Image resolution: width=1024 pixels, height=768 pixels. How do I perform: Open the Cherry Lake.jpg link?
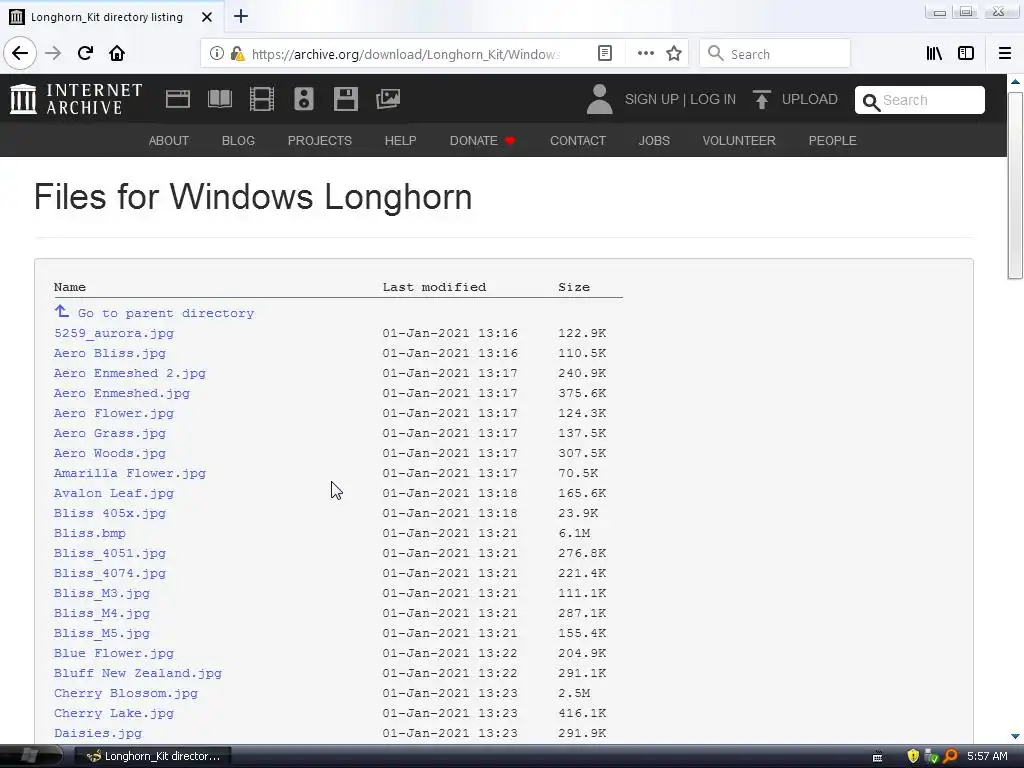[114, 713]
